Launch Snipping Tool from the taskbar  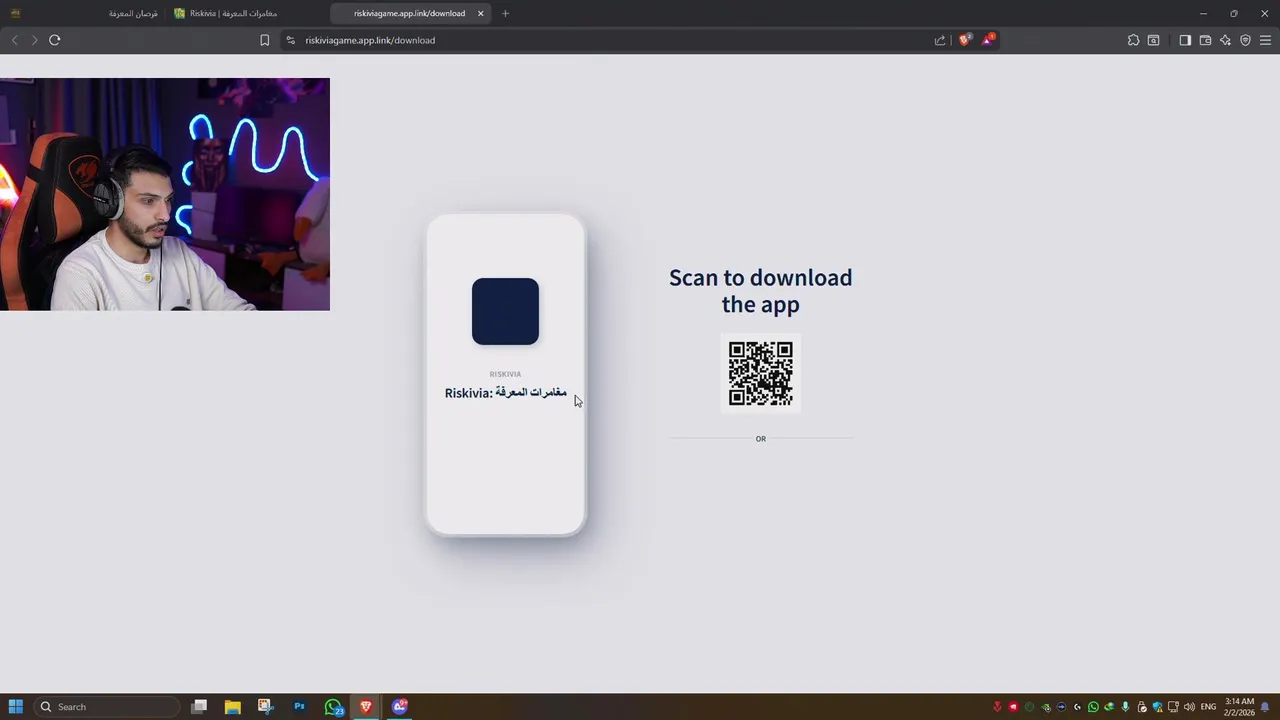(265, 706)
